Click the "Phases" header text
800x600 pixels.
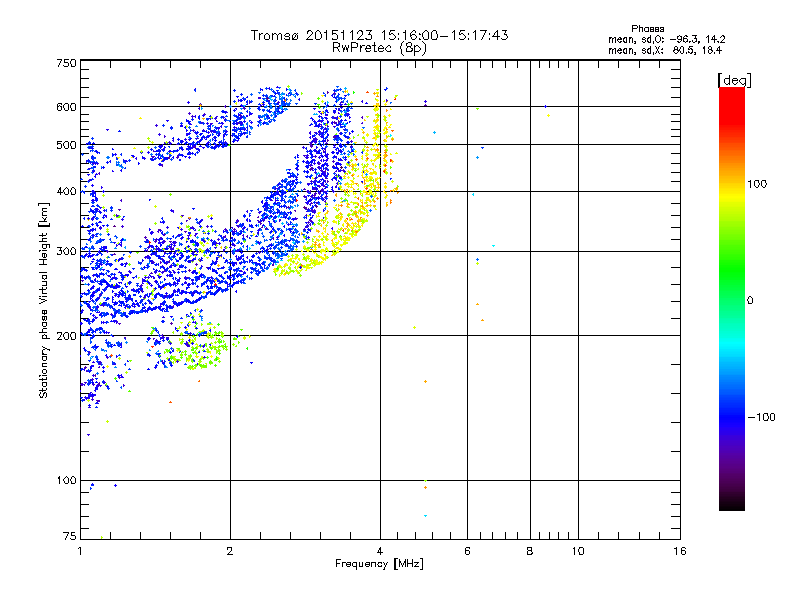[x=647, y=29]
